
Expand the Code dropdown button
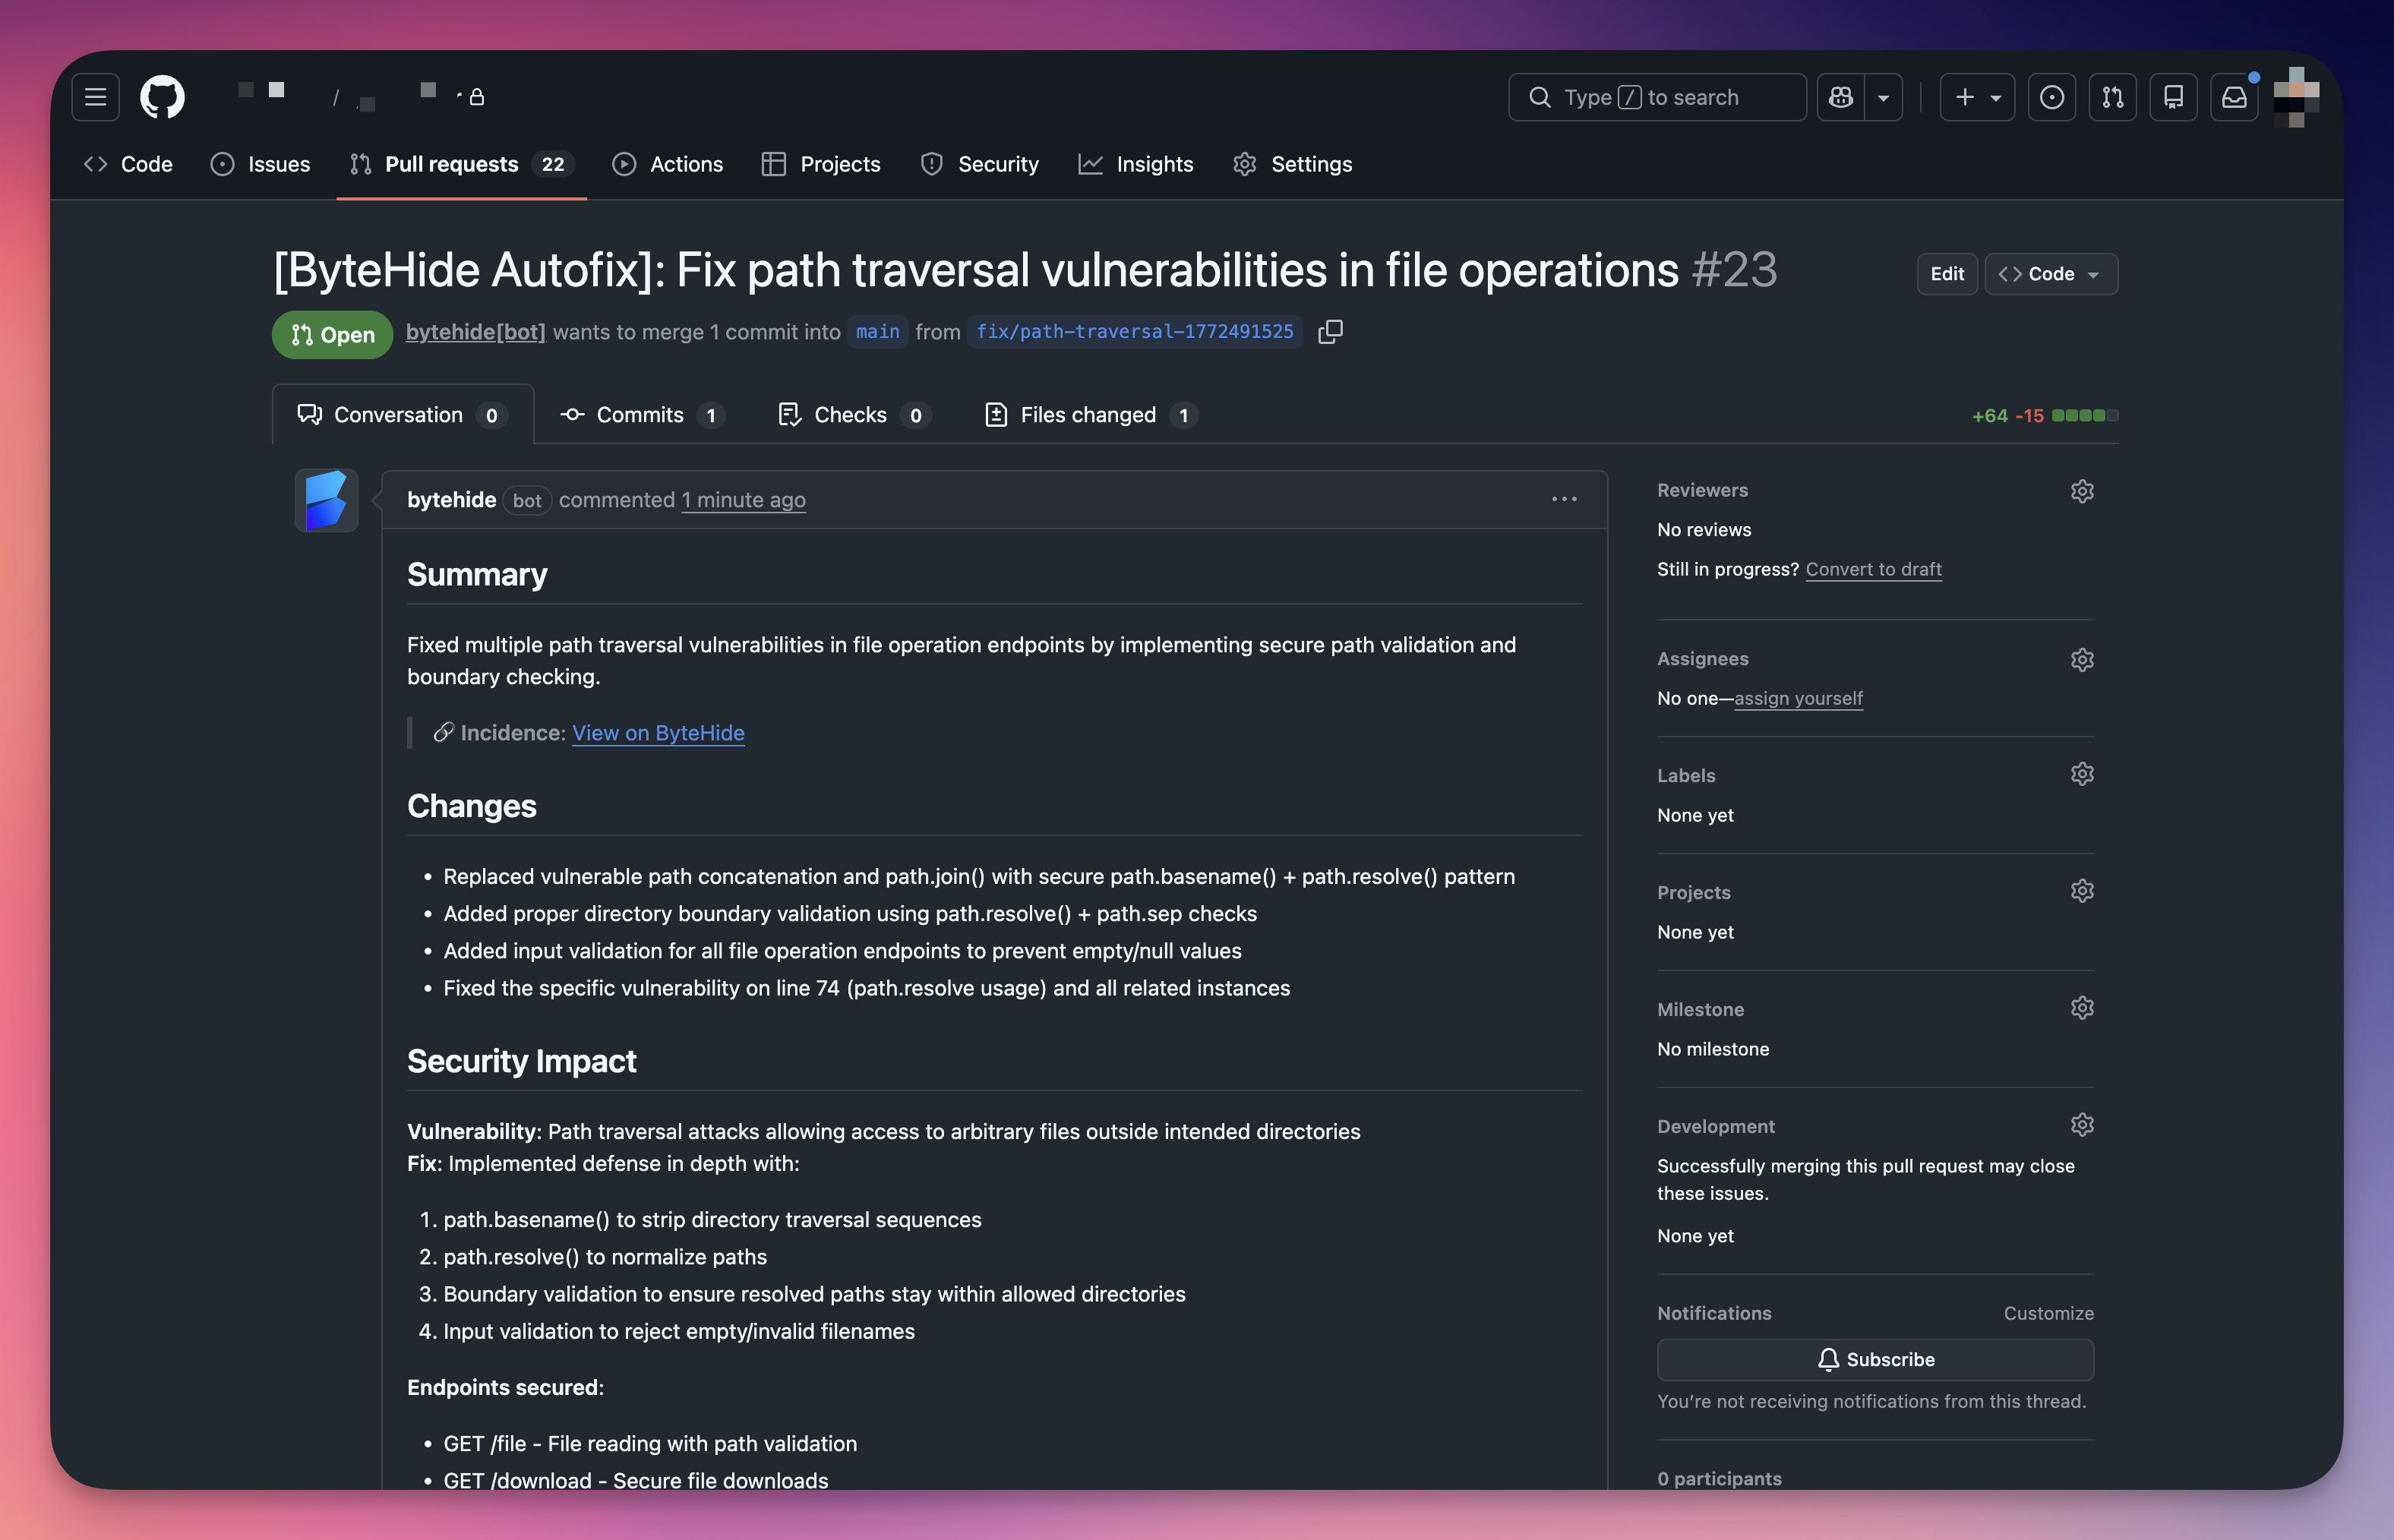pyautogui.click(x=2050, y=274)
